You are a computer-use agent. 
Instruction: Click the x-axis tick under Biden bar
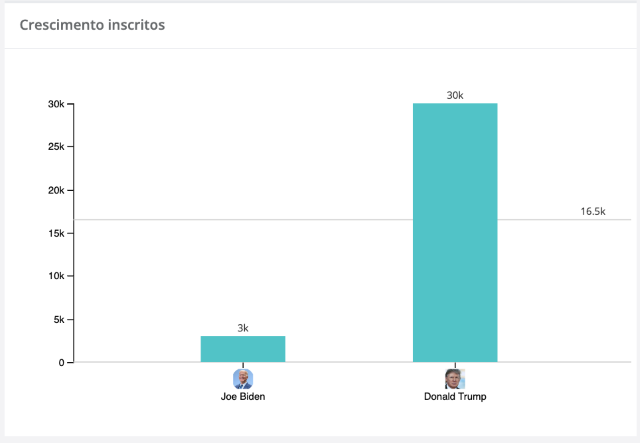coord(243,365)
